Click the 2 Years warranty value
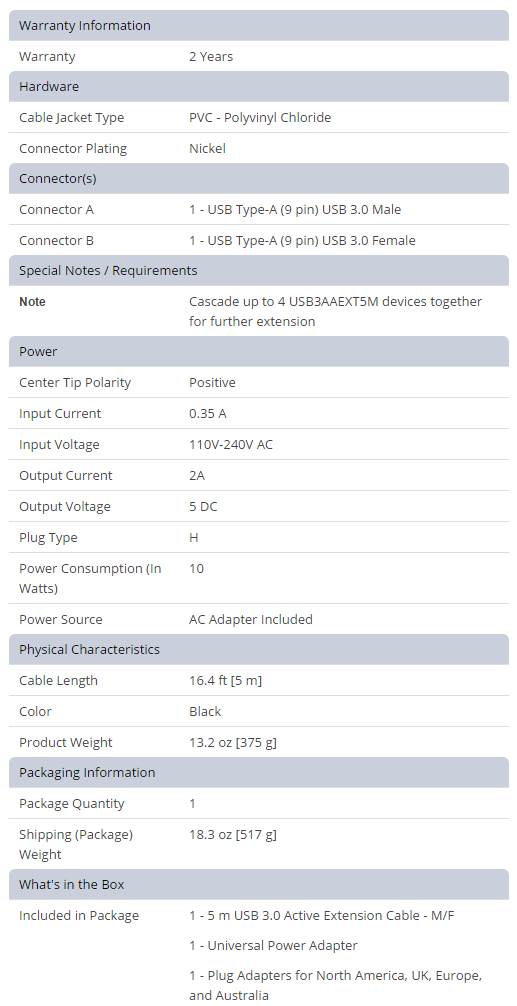Viewport: 517px width, 1006px height. click(x=211, y=56)
